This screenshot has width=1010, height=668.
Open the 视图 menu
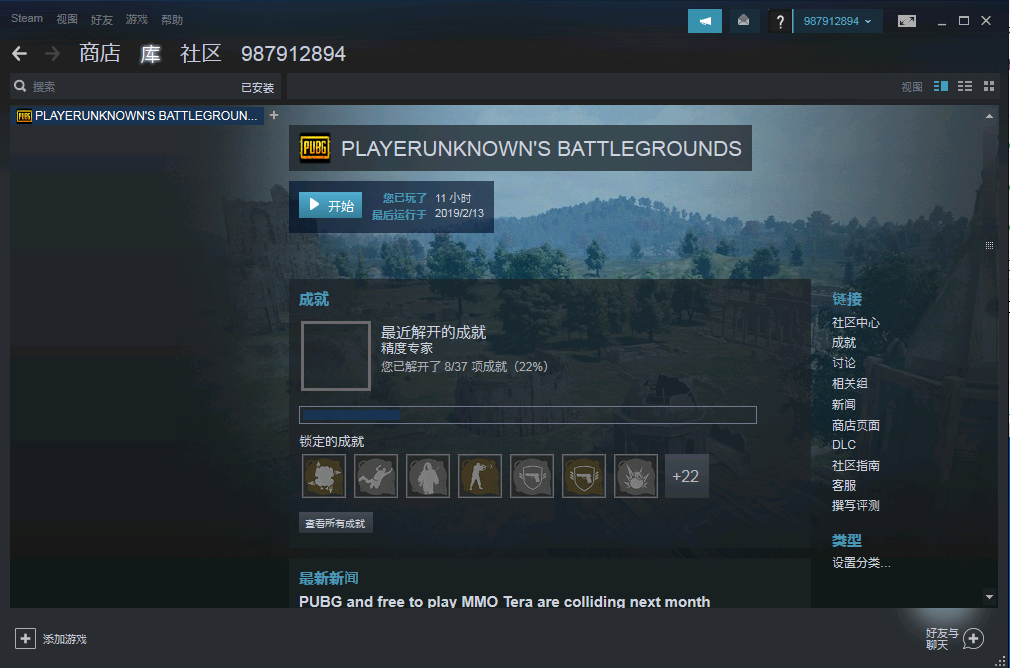coord(67,19)
